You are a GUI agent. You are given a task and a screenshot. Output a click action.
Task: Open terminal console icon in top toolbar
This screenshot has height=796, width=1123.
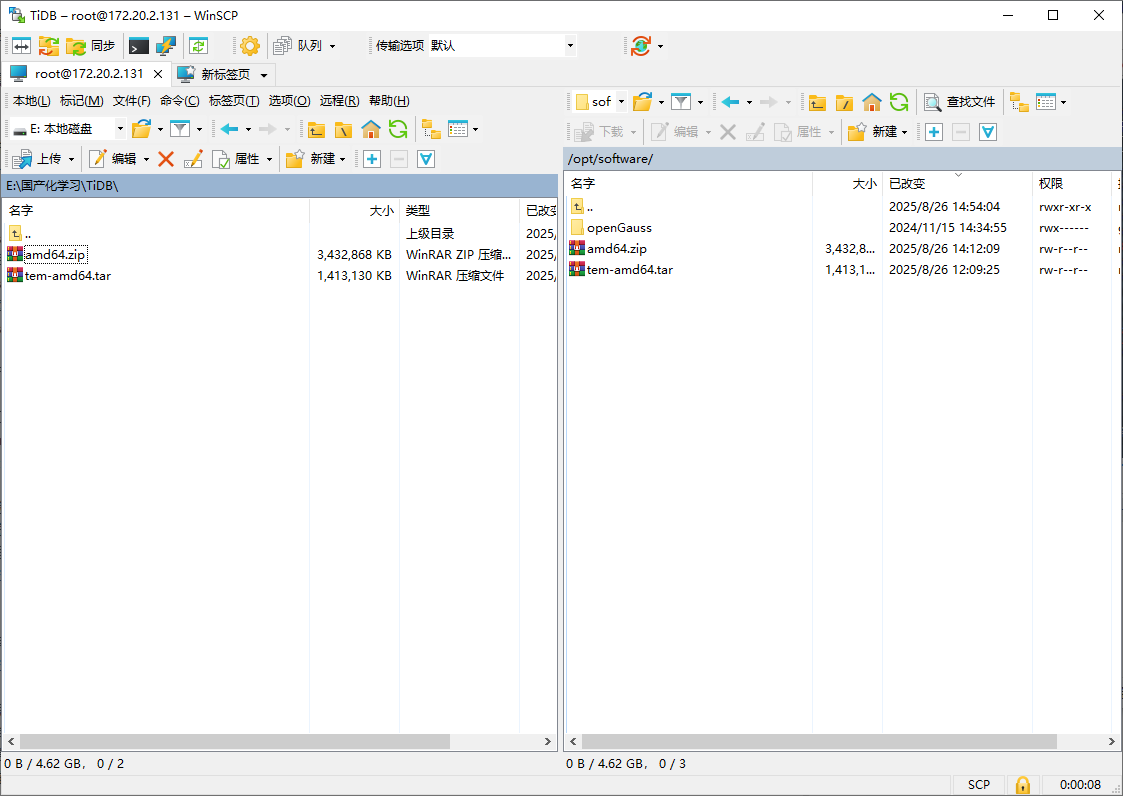139,46
